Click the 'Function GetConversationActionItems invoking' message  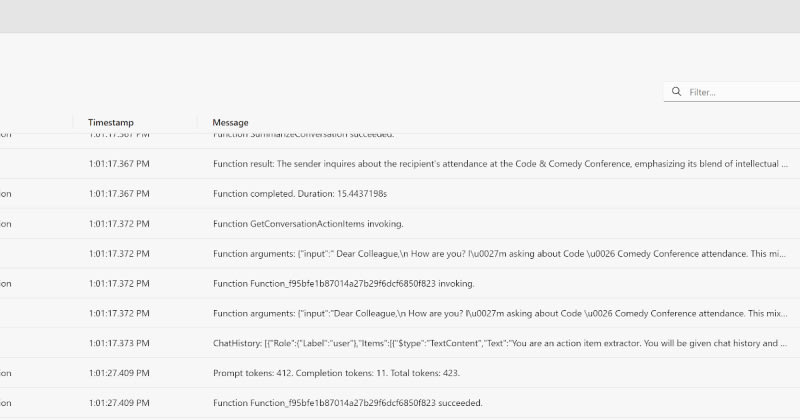[308, 223]
